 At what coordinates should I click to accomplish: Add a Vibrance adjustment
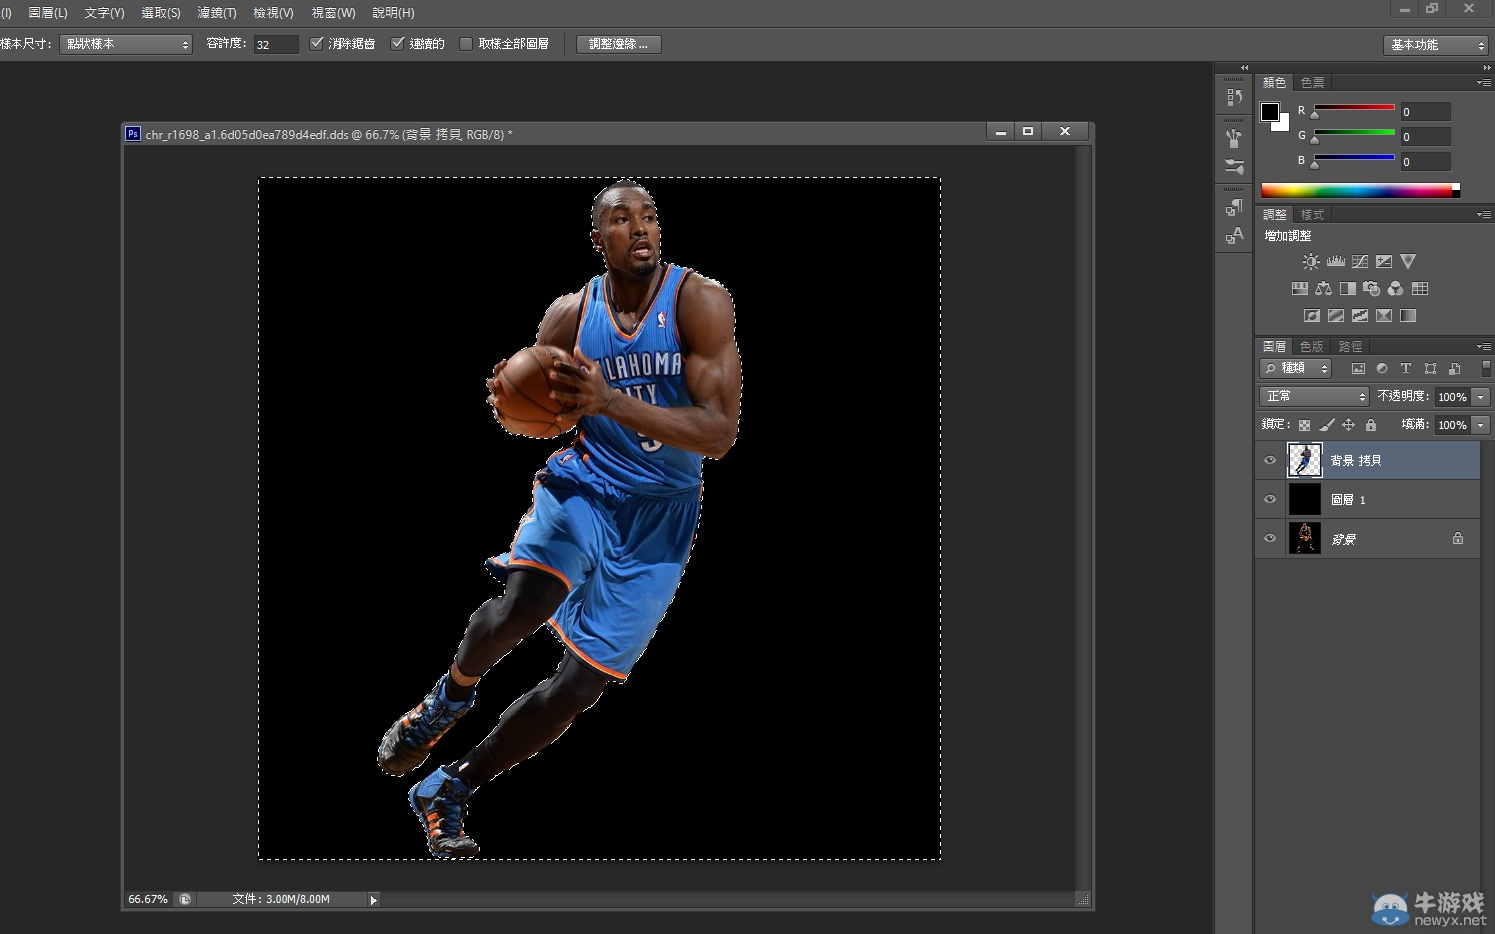(1408, 261)
